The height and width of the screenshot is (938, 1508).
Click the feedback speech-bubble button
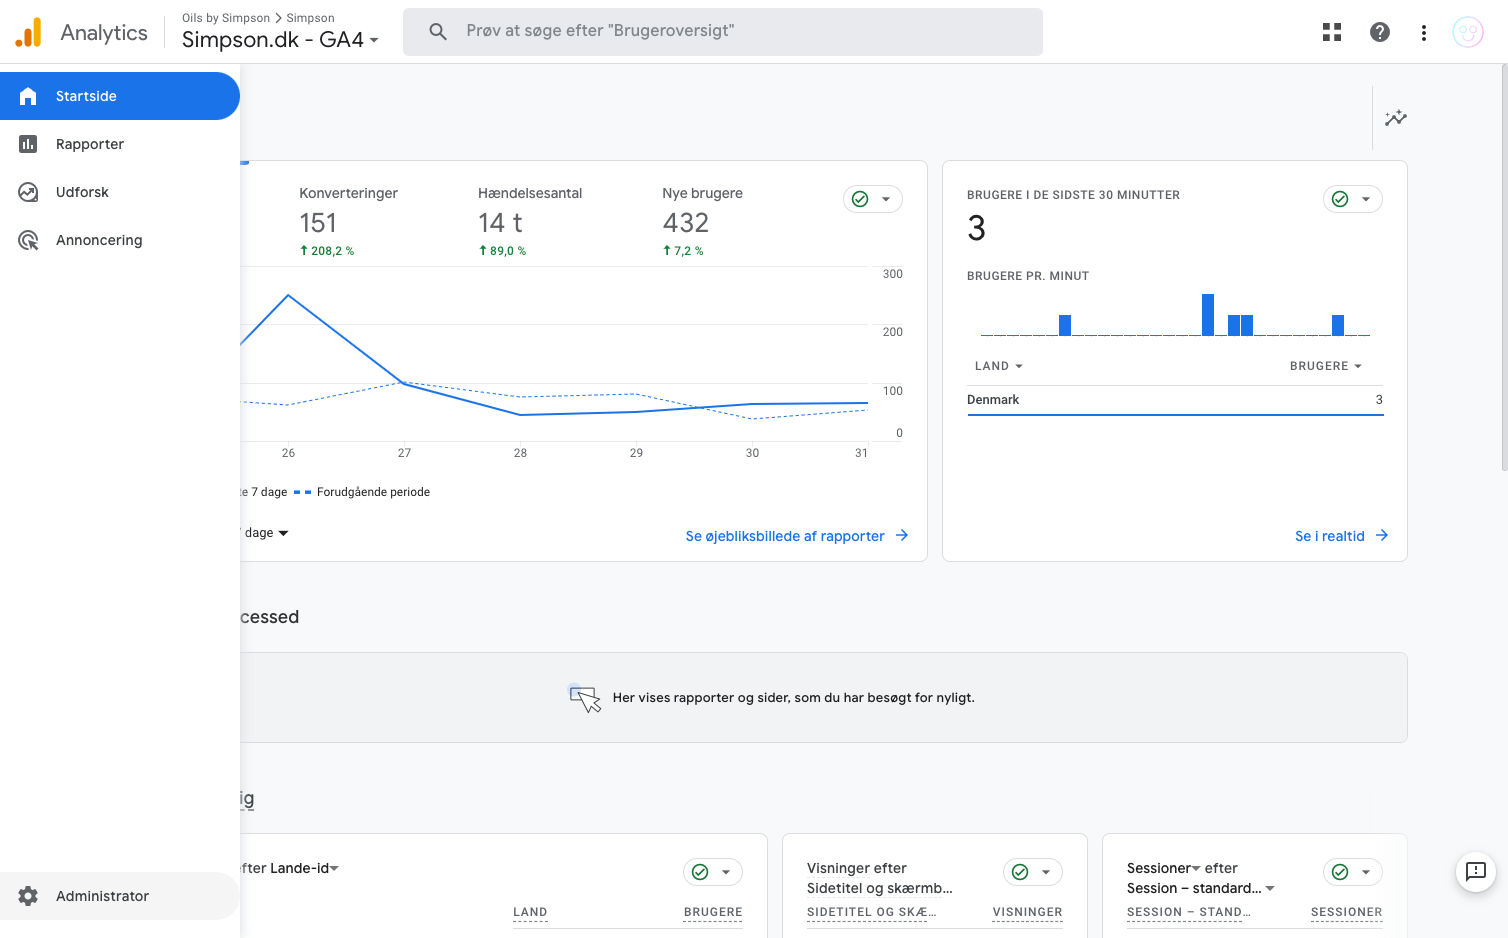[1476, 871]
